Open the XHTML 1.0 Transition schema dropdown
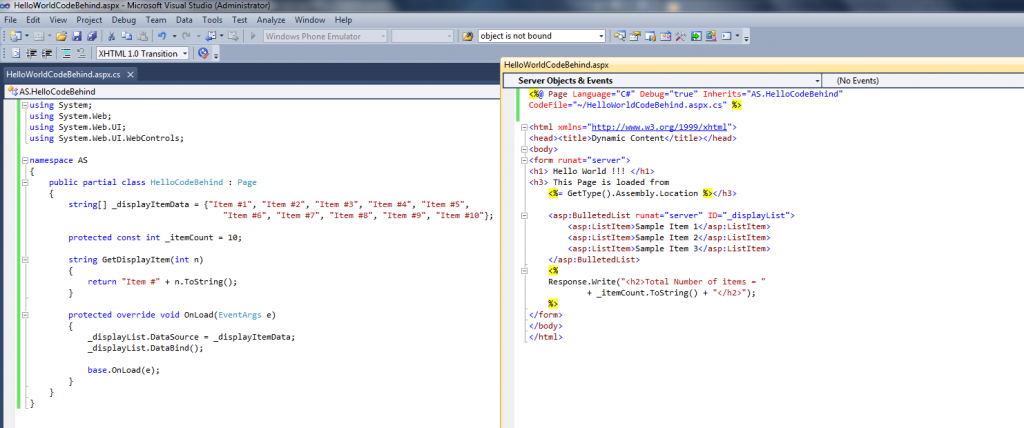Viewport: 1024px width, 428px height. click(142, 54)
